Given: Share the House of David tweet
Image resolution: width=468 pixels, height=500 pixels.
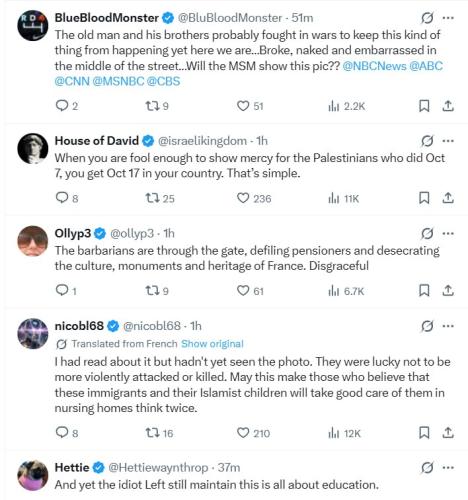Looking at the screenshot, I should 448,198.
